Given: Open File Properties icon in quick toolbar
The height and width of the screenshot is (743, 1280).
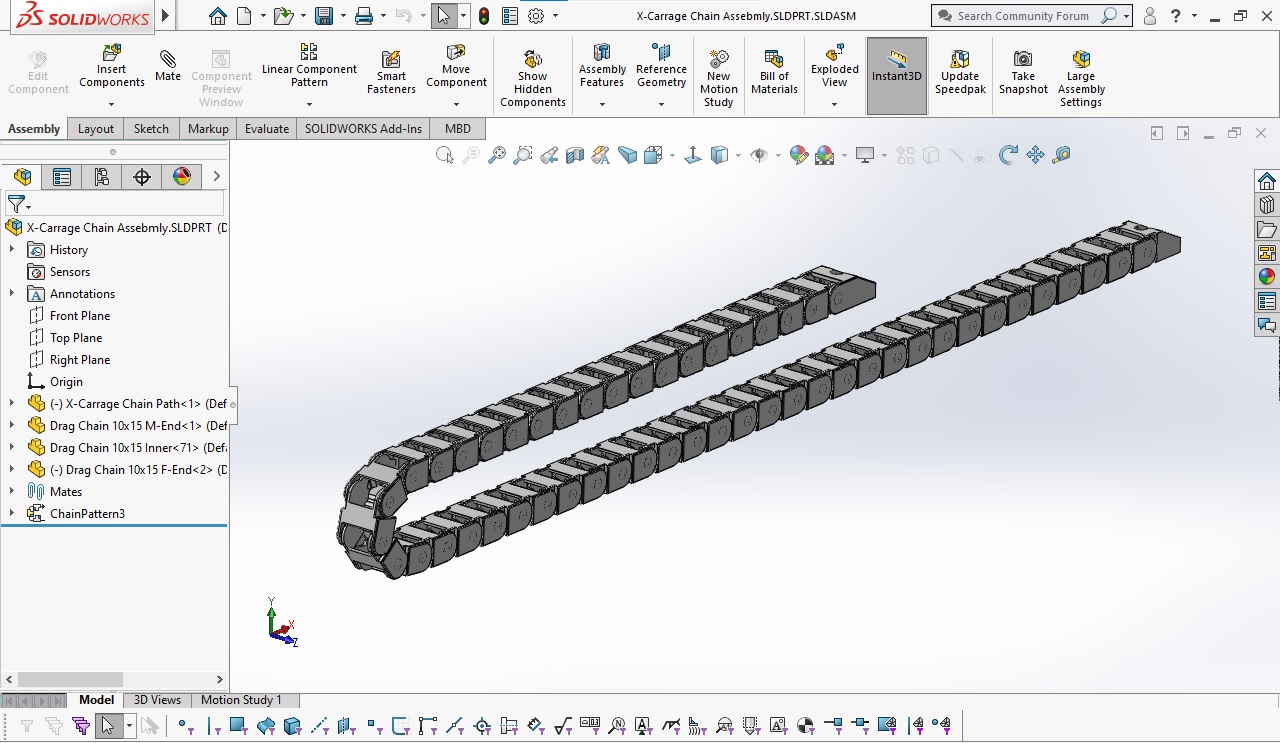Looking at the screenshot, I should pos(511,16).
